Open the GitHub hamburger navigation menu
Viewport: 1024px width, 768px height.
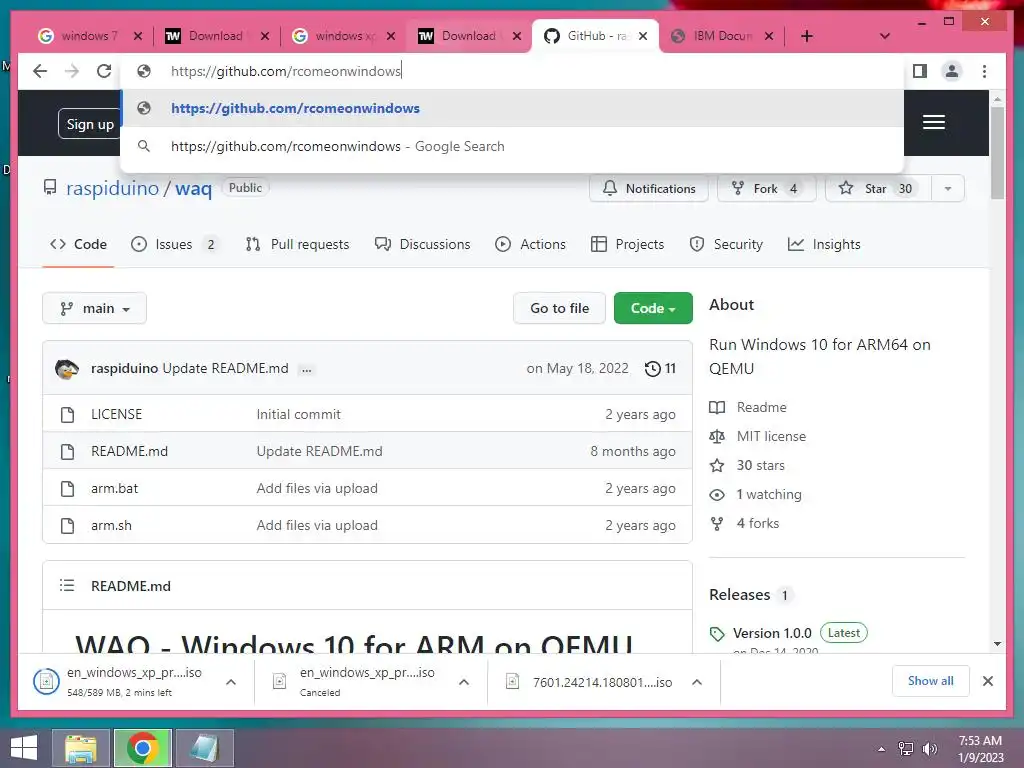934,122
